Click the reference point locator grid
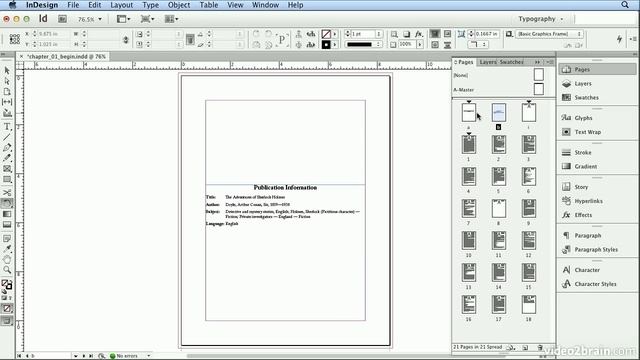Image resolution: width=640 pixels, height=360 pixels. point(15,39)
